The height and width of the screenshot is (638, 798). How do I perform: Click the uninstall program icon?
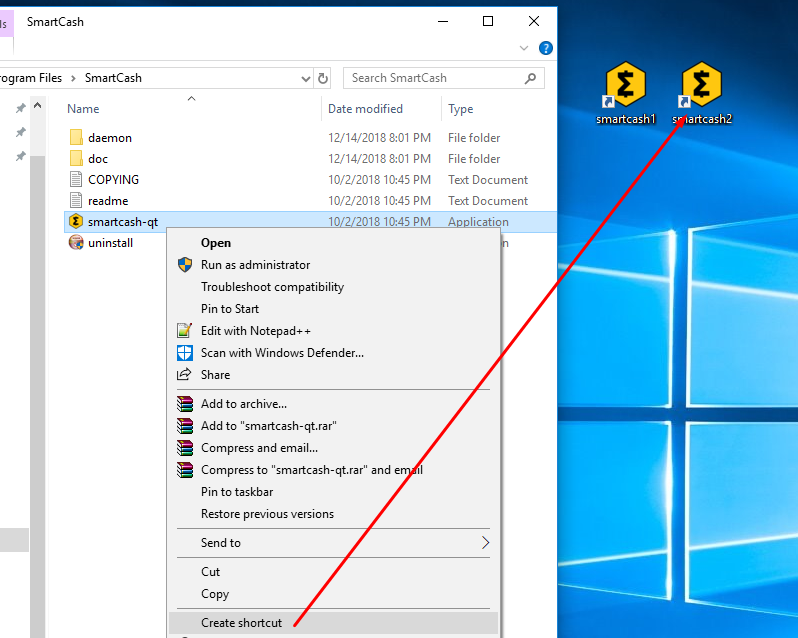click(76, 242)
